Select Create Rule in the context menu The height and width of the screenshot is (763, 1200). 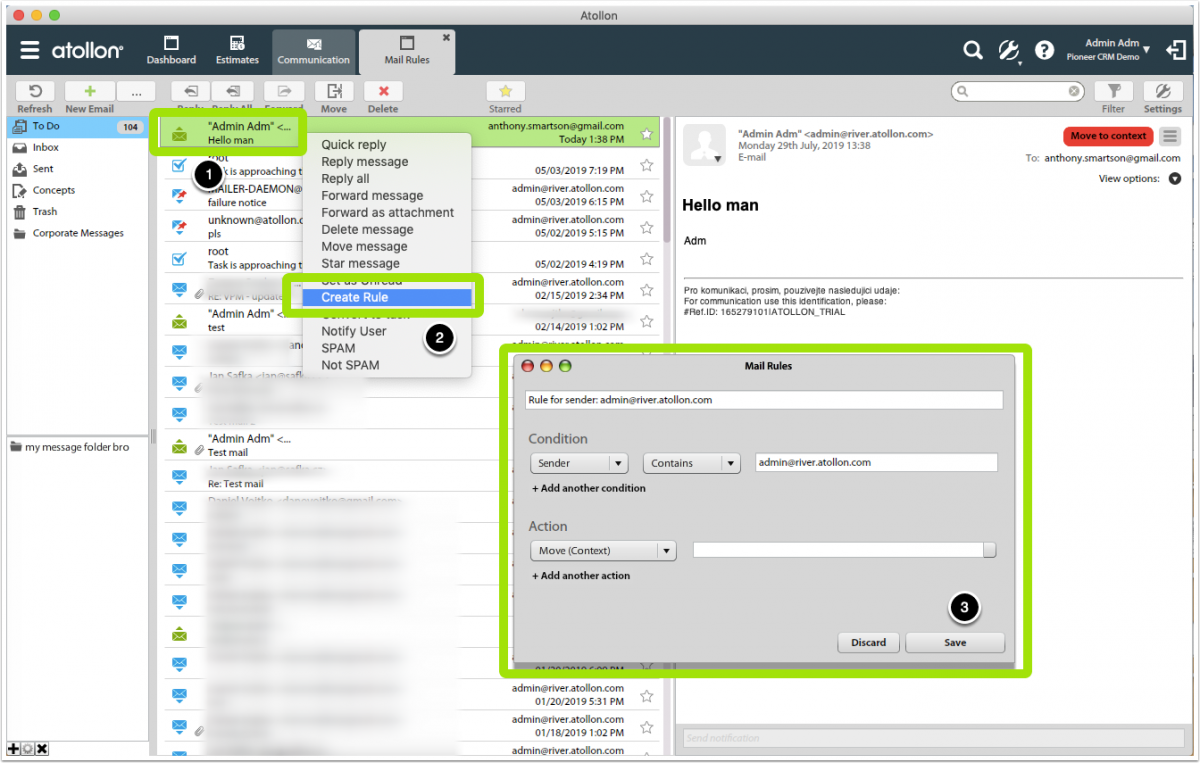380,298
